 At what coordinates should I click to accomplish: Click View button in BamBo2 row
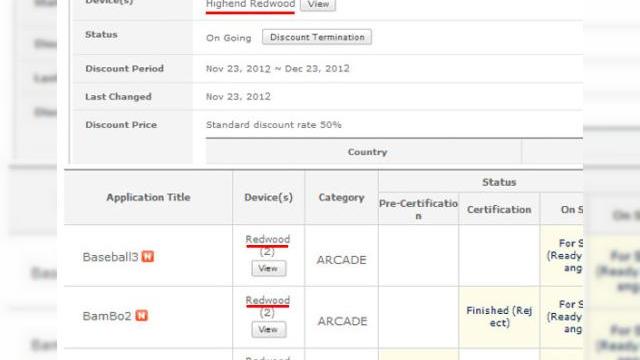[269, 329]
